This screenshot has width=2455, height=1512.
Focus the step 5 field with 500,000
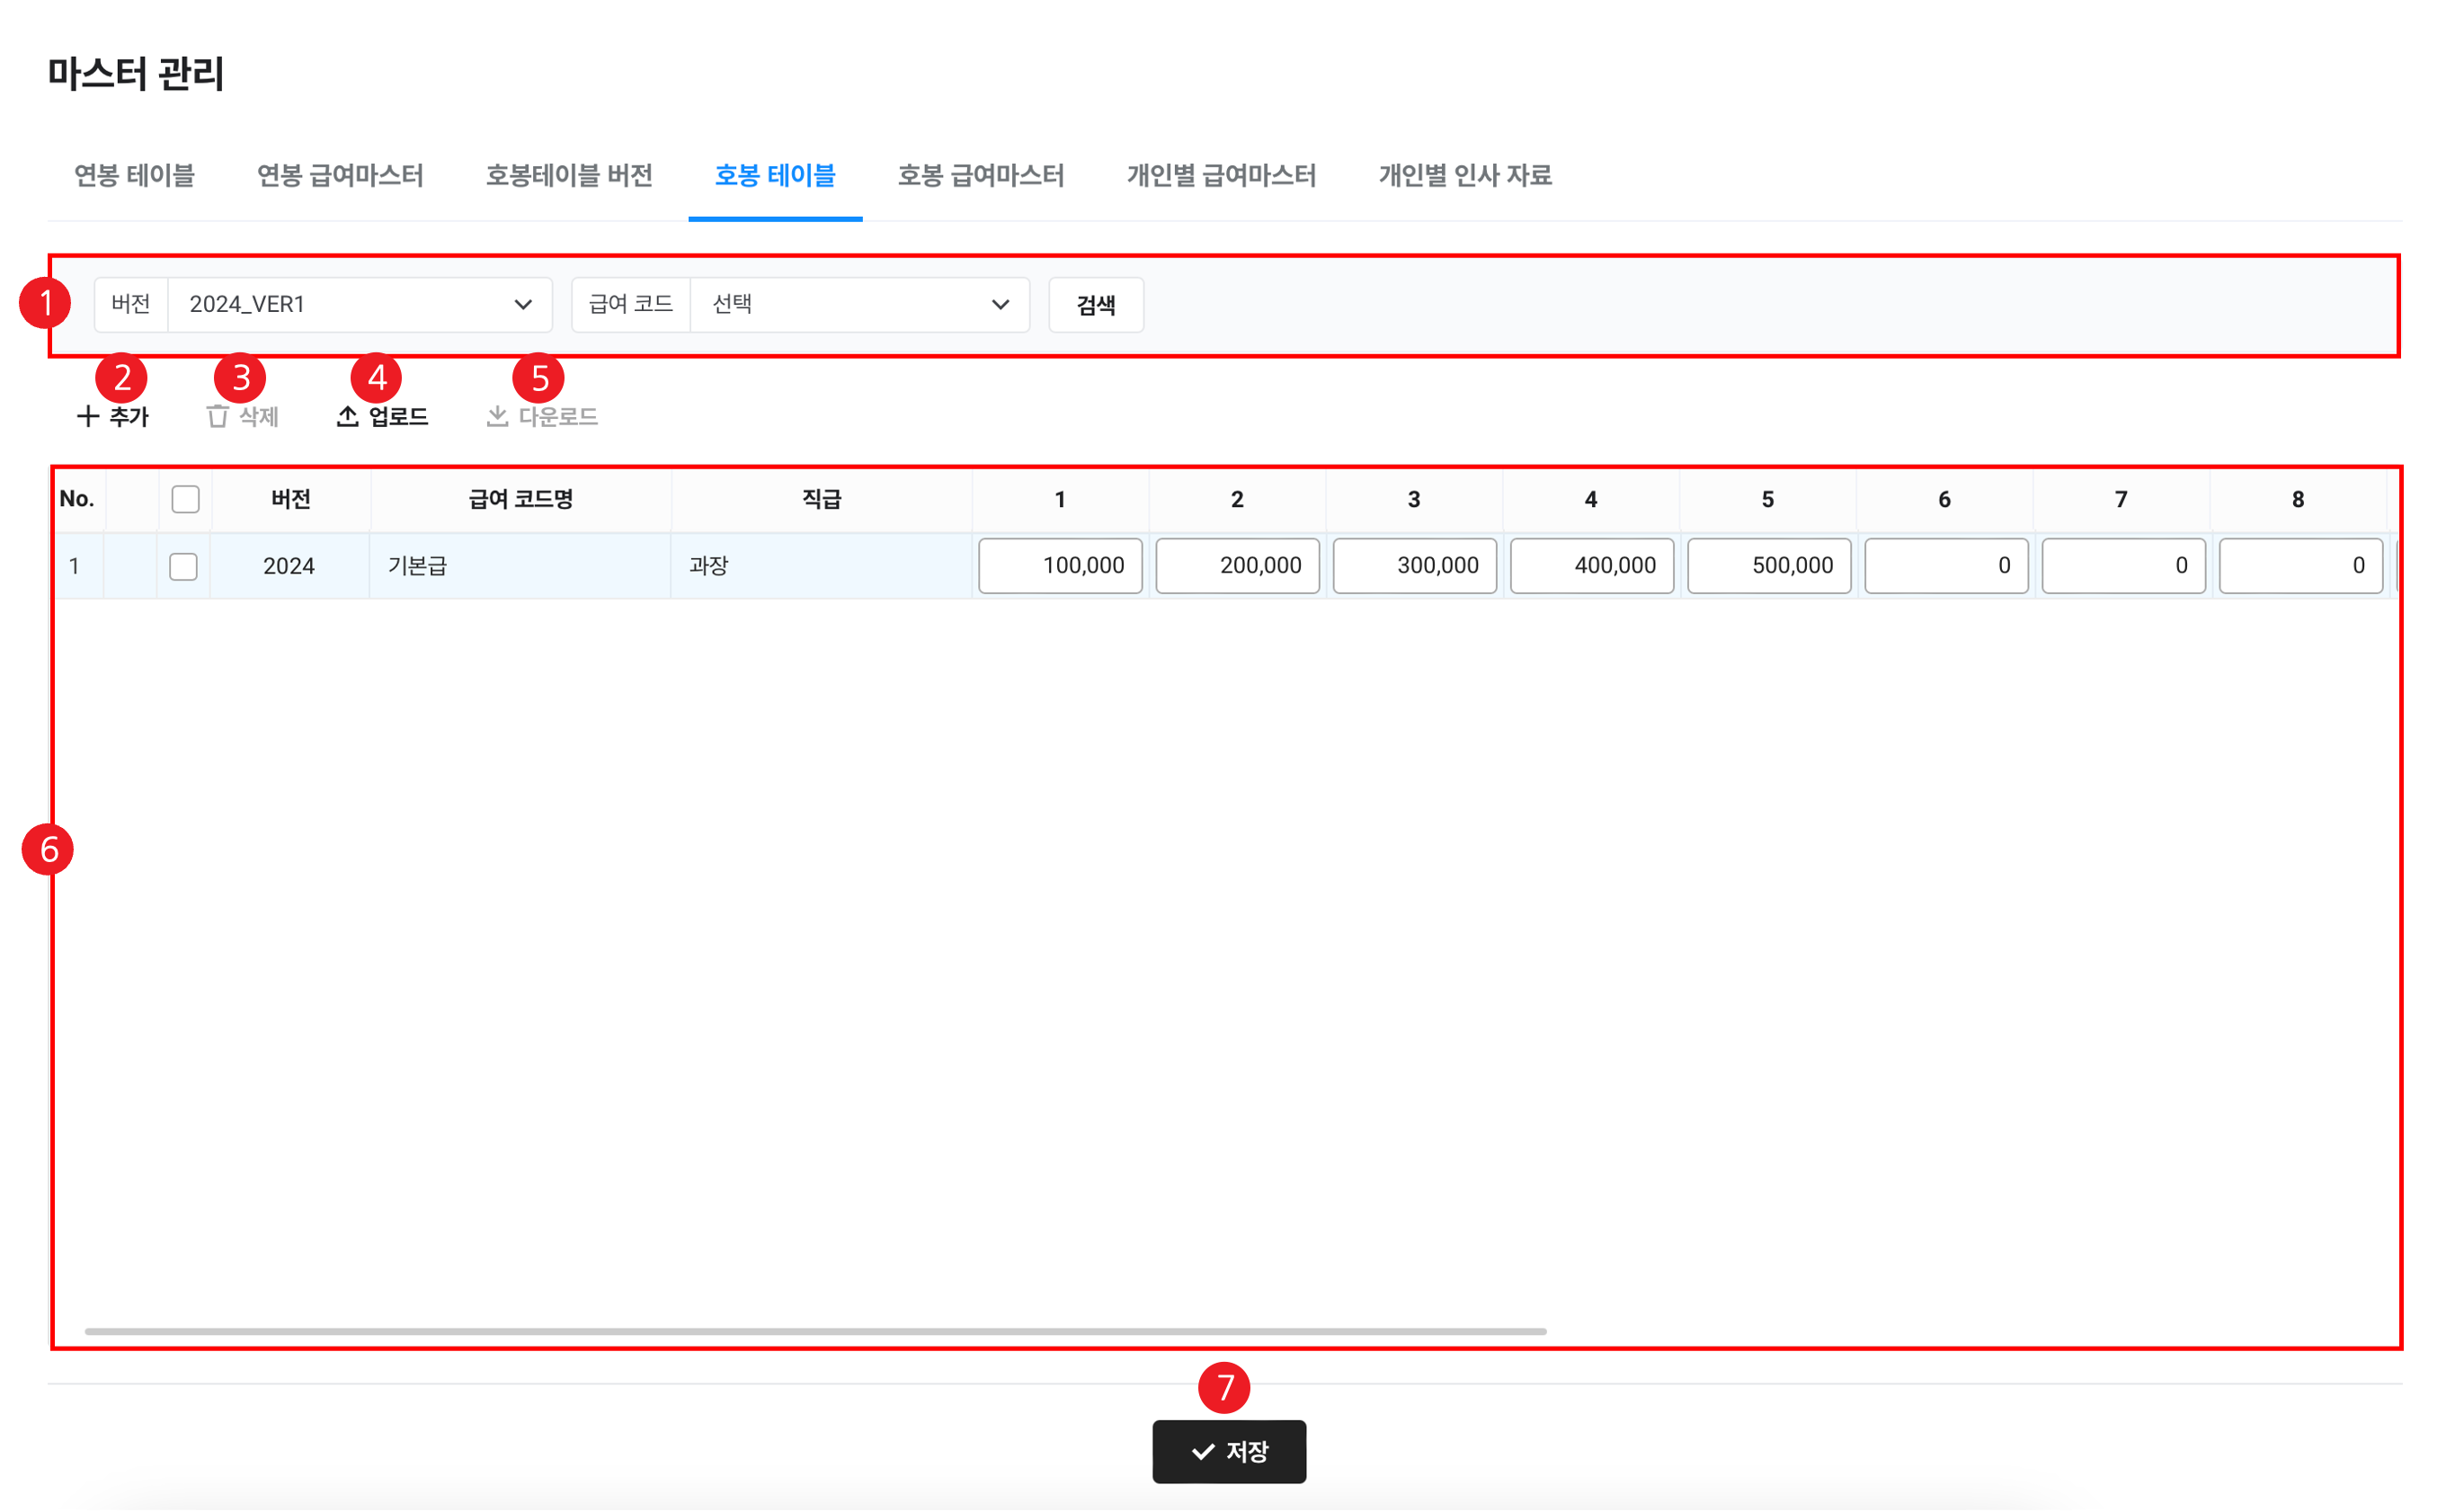1768,566
